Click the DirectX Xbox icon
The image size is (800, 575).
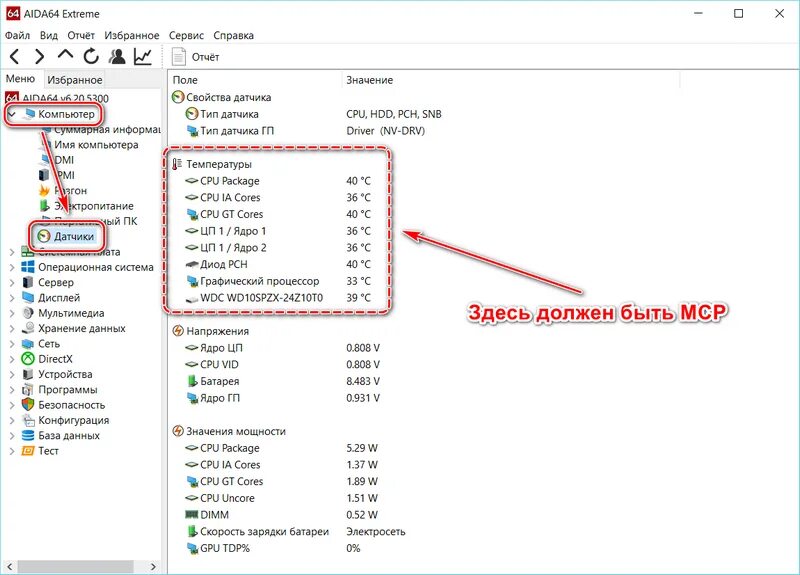(x=28, y=359)
